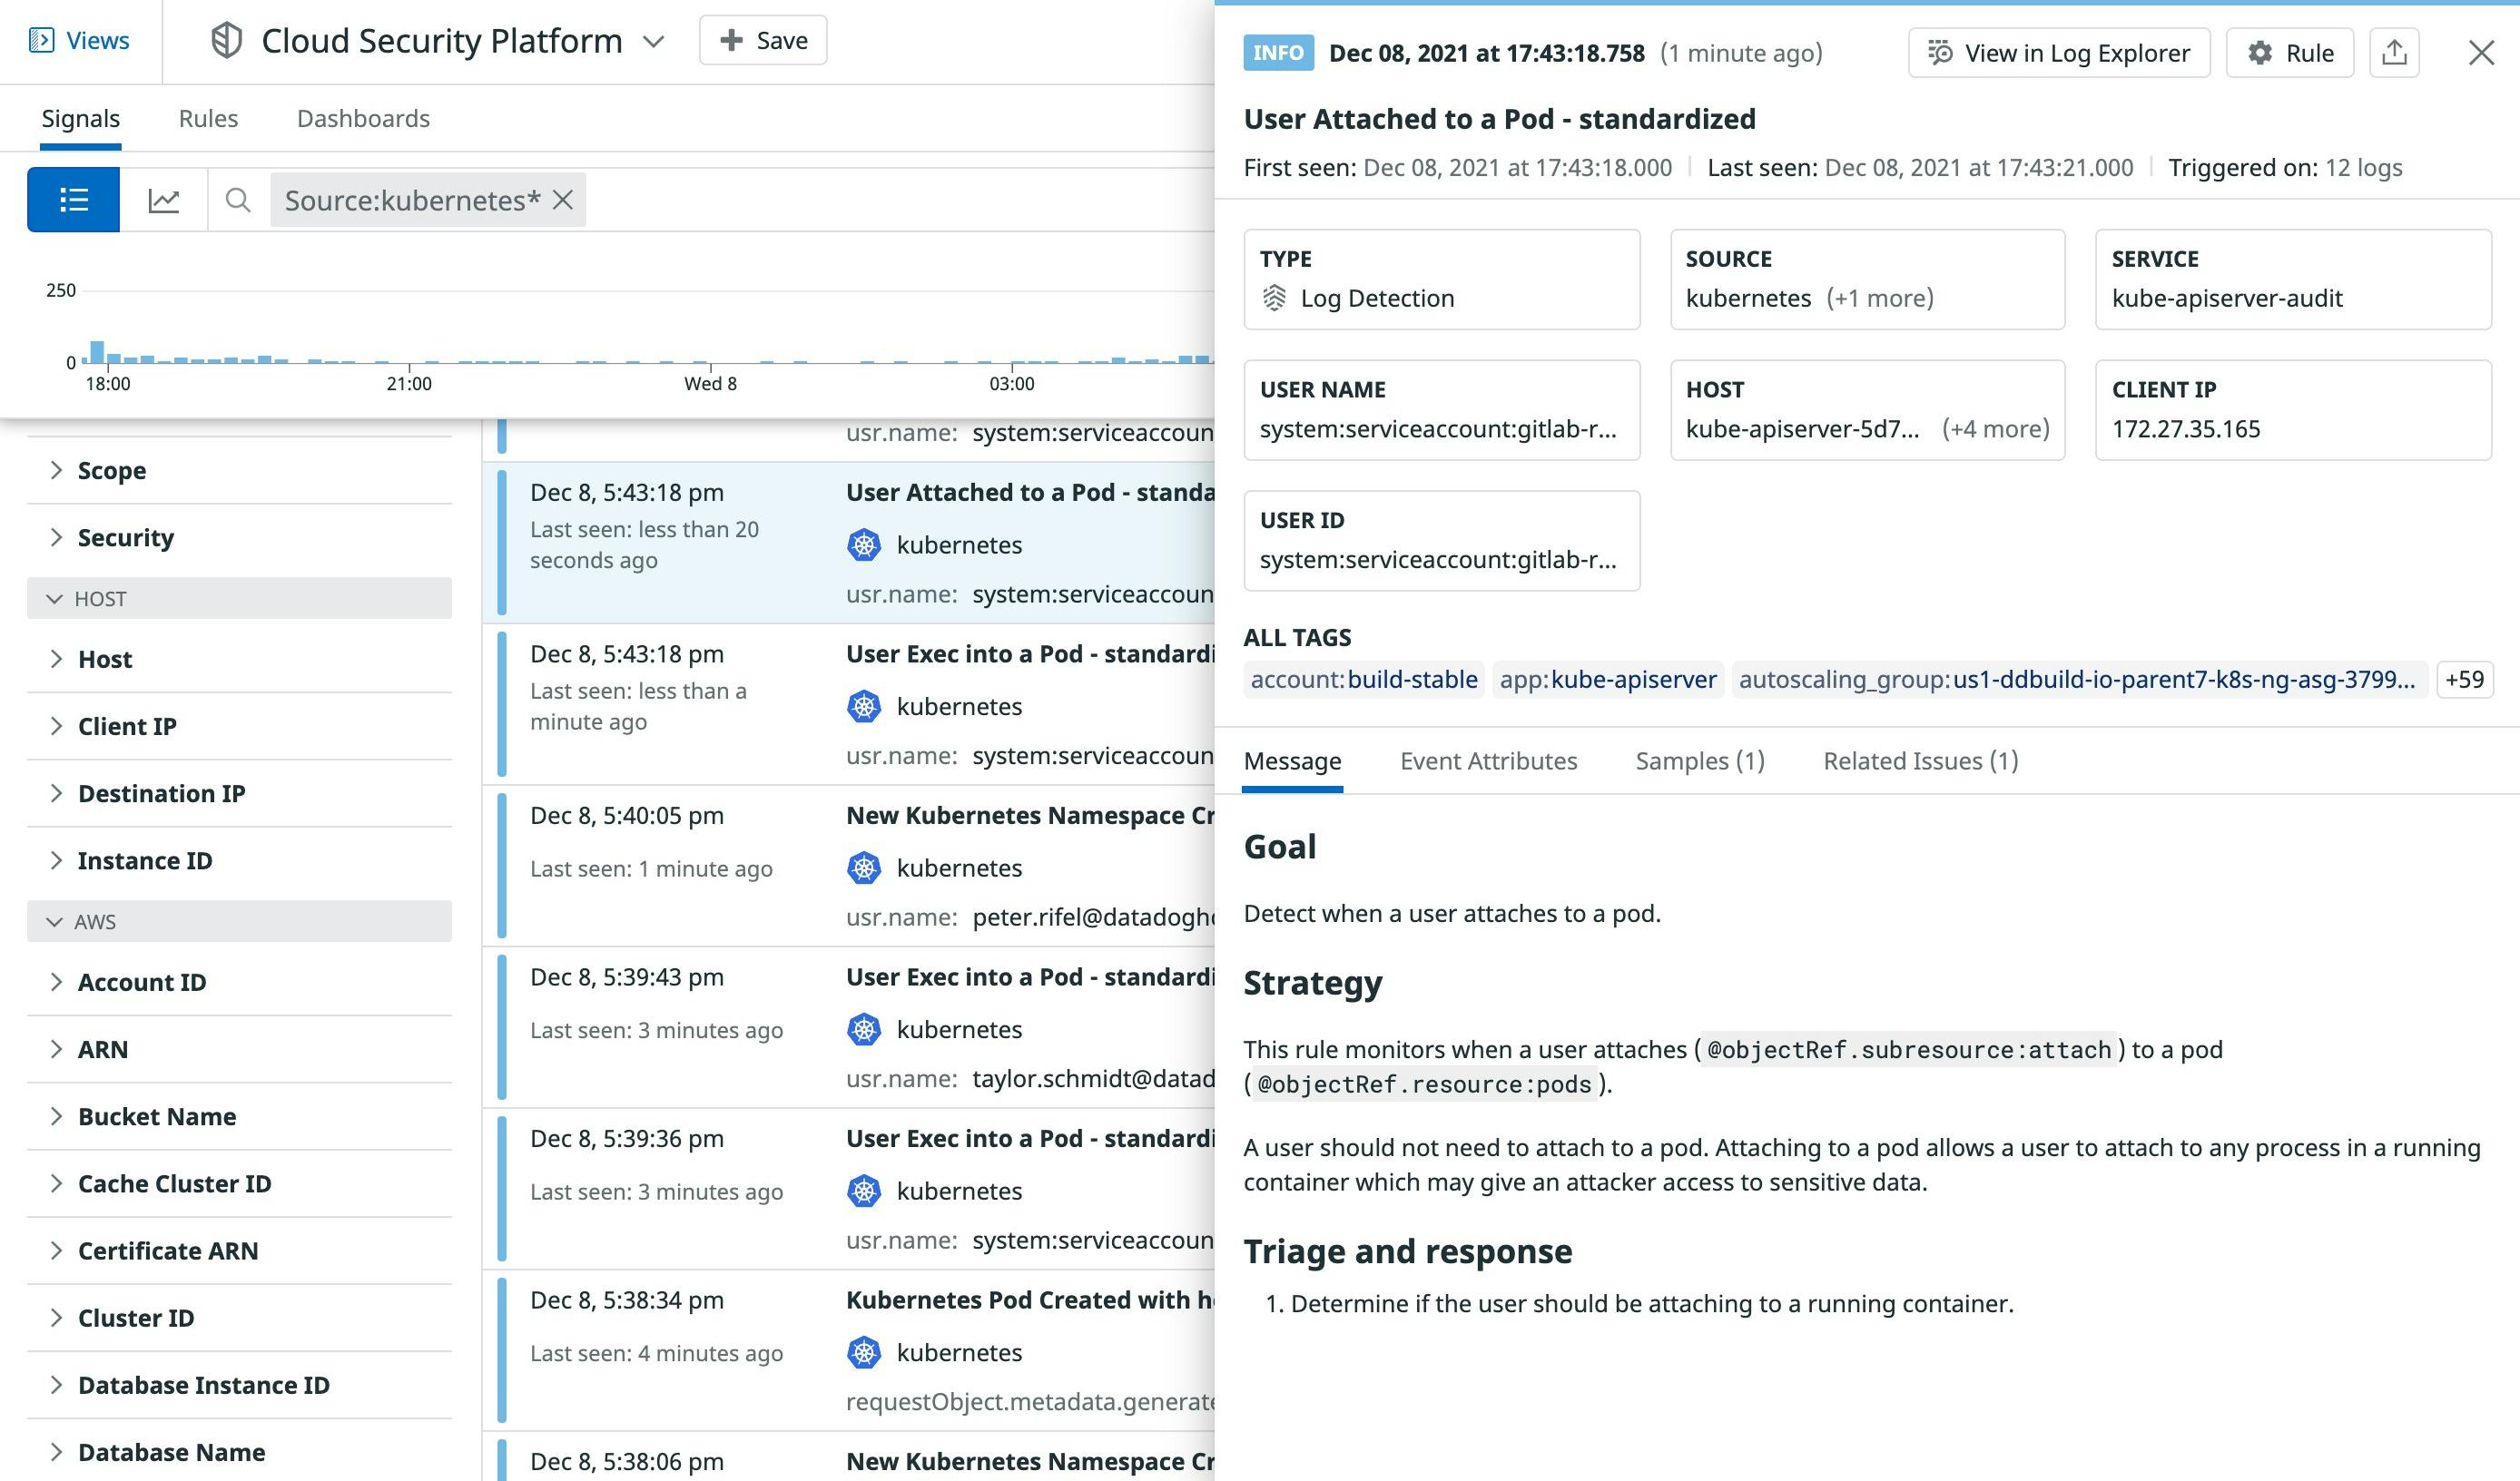2520x1481 pixels.
Task: Click the kubernetes icon in the 5:40:05 row
Action: pyautogui.click(x=864, y=868)
